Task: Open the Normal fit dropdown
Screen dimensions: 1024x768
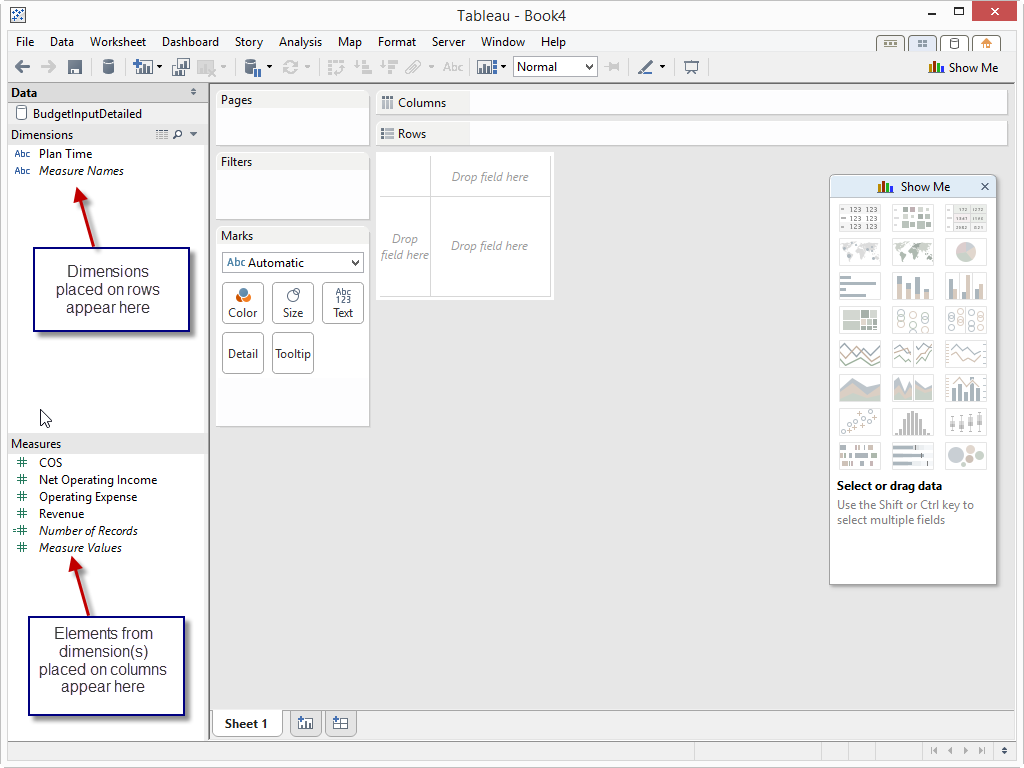Action: coord(555,67)
